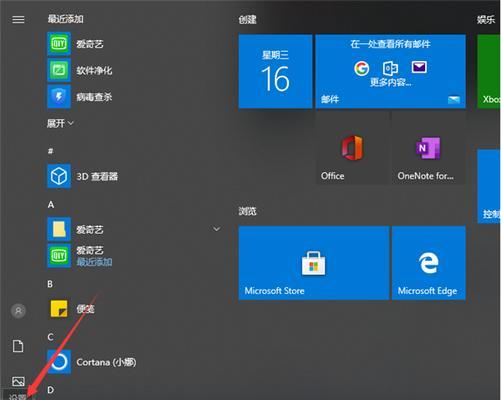Open the Pictures icon in the left rail

[x=18, y=381]
